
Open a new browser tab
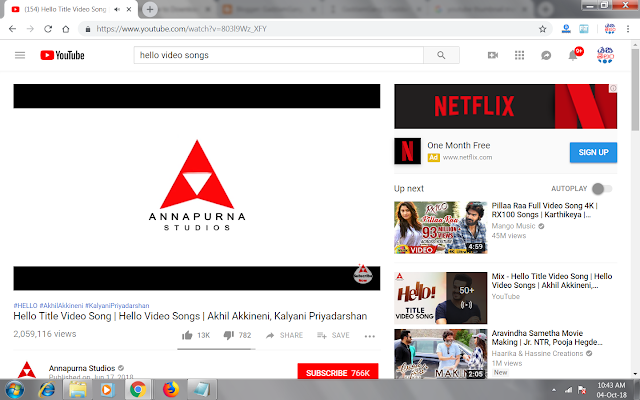point(150,9)
